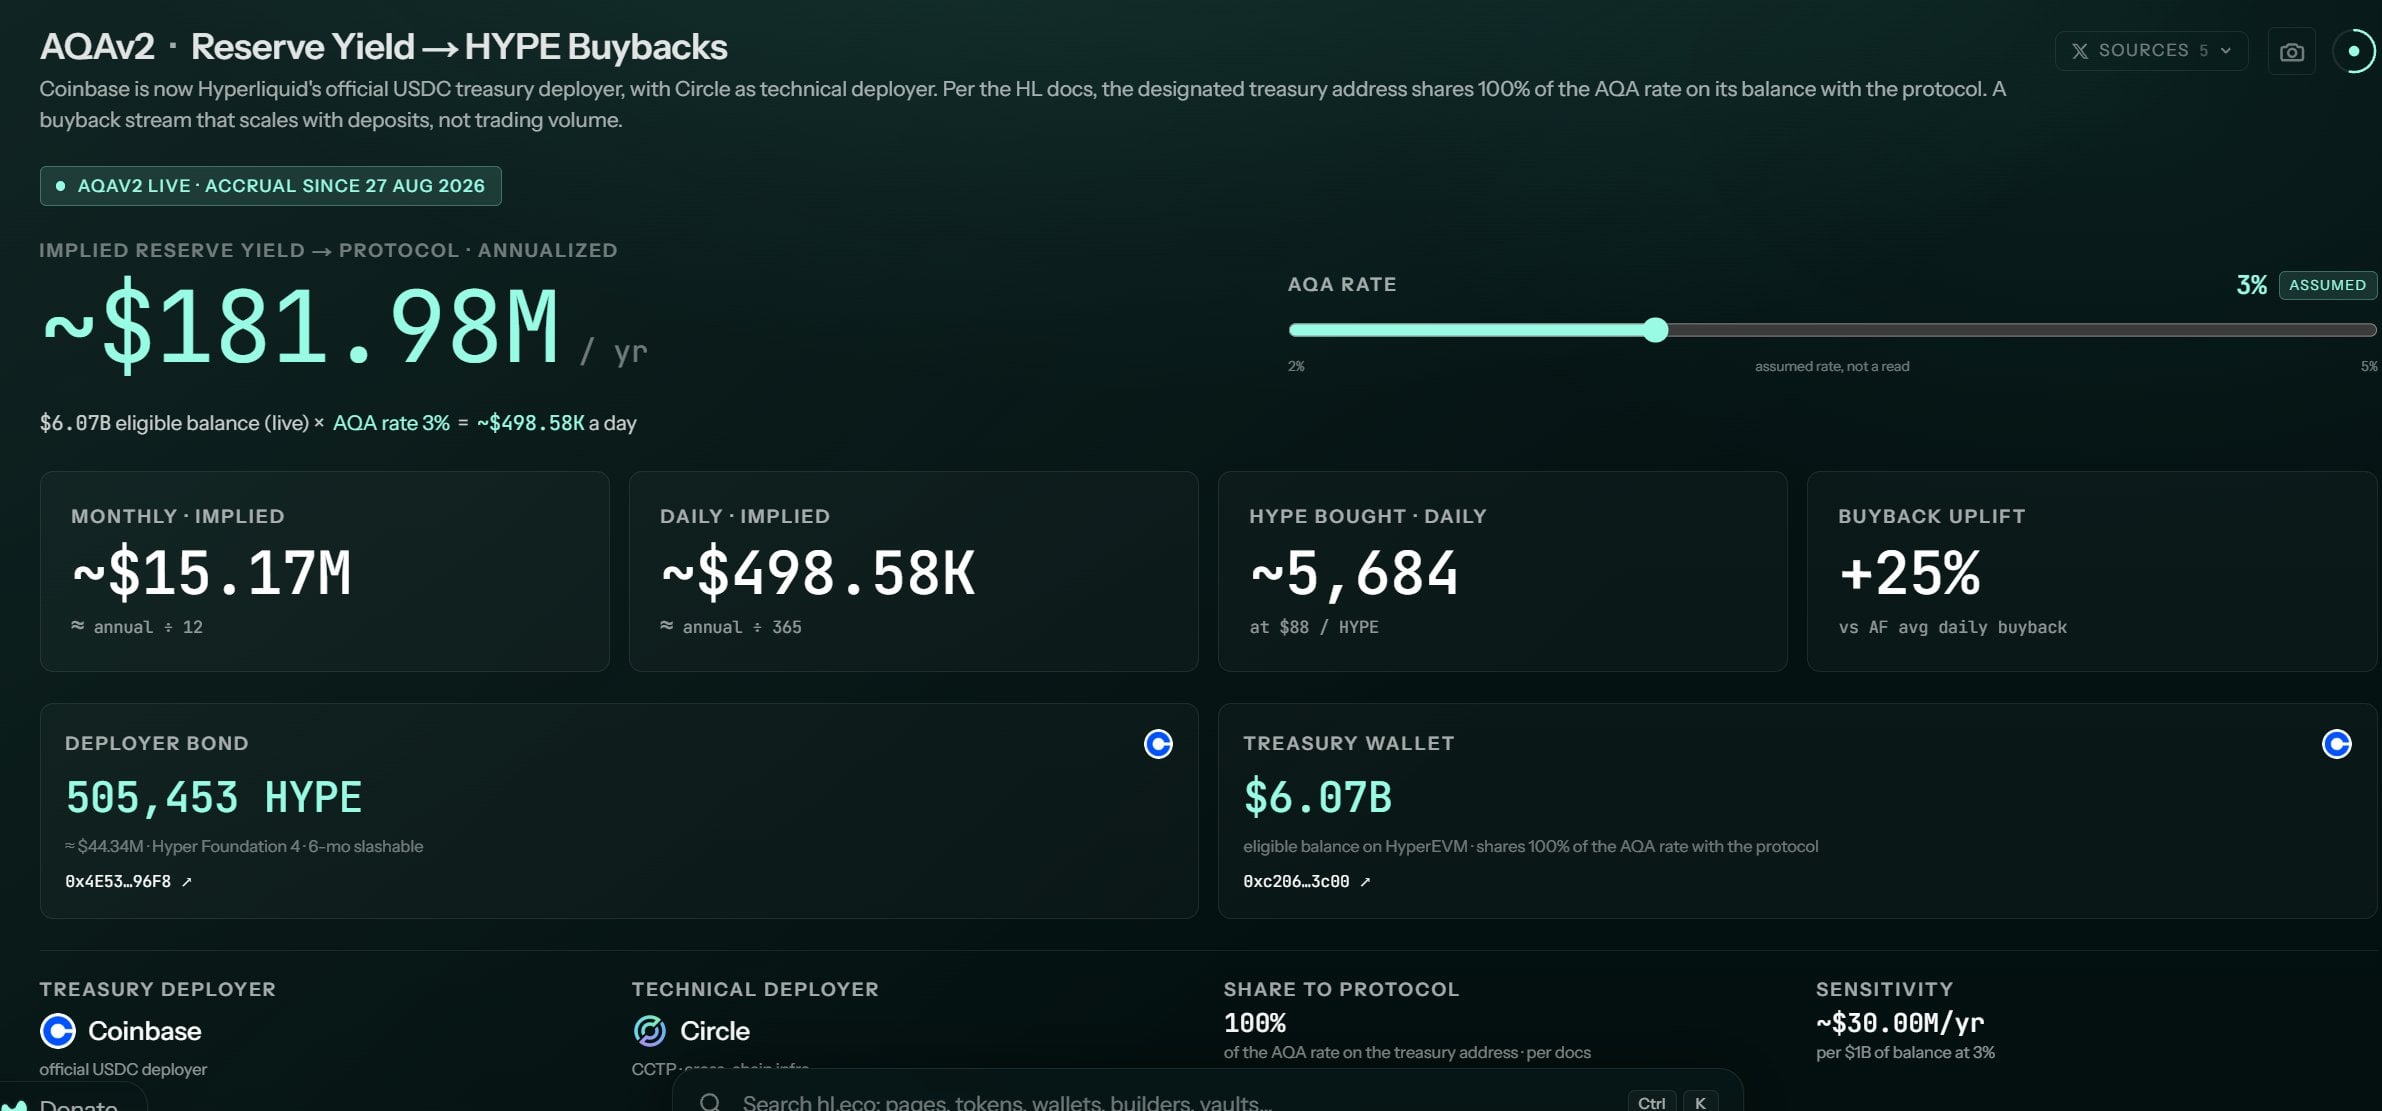Click the +25% buyback uplift value

click(1909, 574)
